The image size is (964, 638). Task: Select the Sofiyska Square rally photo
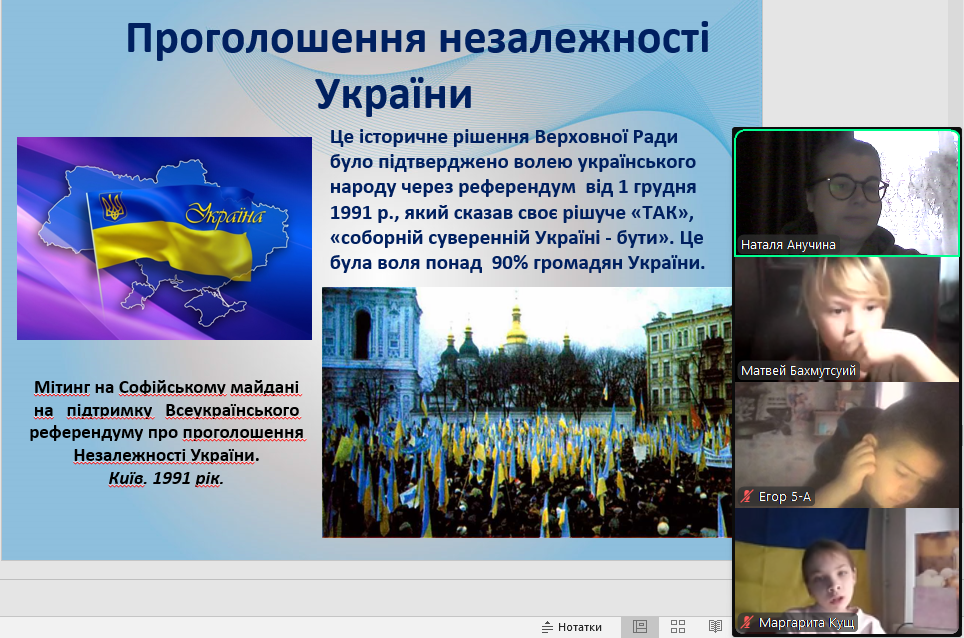click(527, 412)
